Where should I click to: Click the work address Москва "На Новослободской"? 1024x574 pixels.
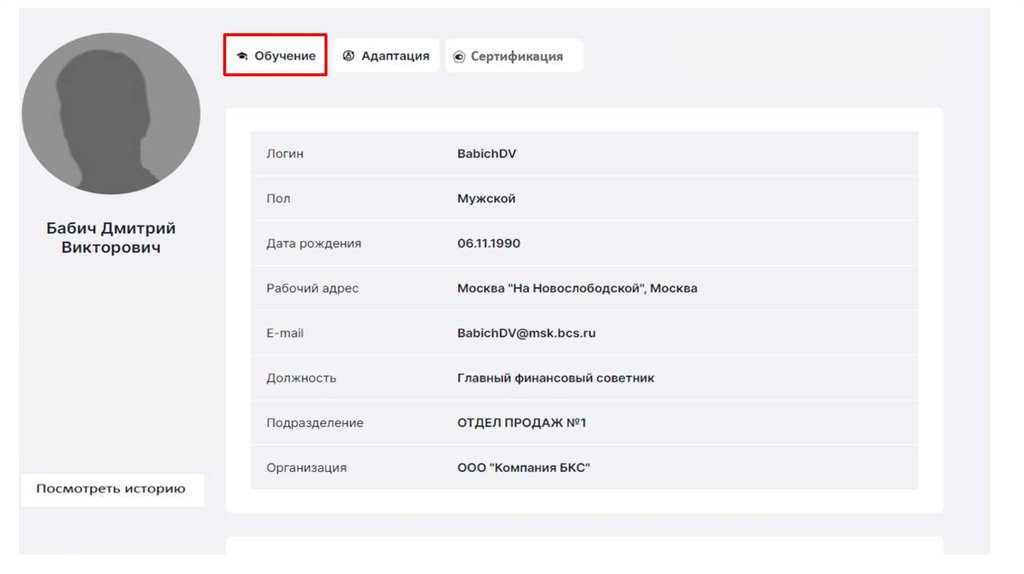tap(577, 288)
